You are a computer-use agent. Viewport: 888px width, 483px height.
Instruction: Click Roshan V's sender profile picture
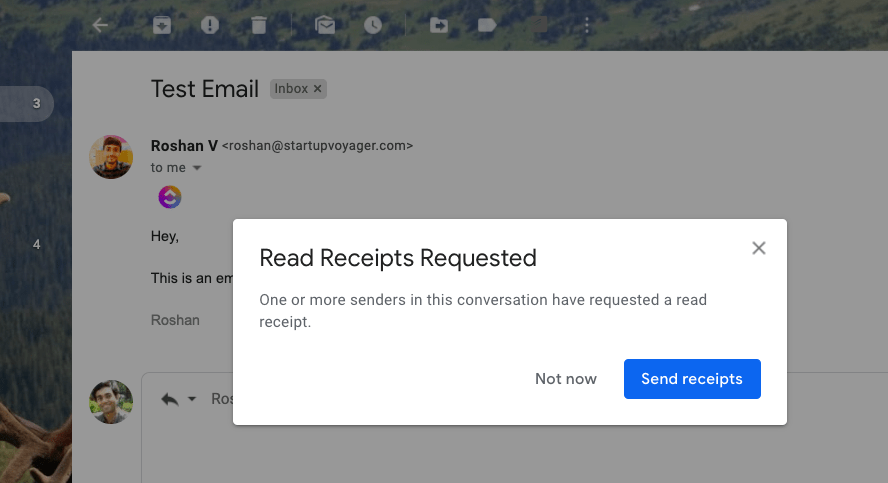(111, 157)
